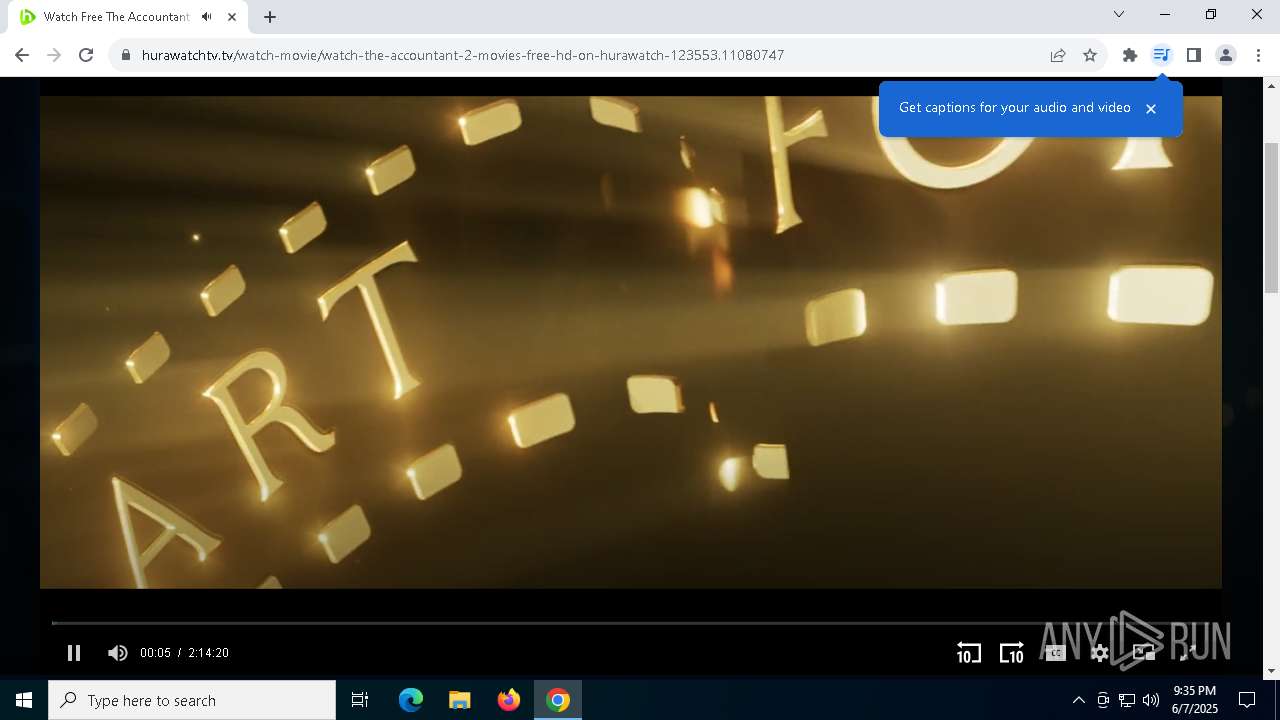Open Task View on taskbar
This screenshot has height=720, width=1280.
pyautogui.click(x=360, y=700)
